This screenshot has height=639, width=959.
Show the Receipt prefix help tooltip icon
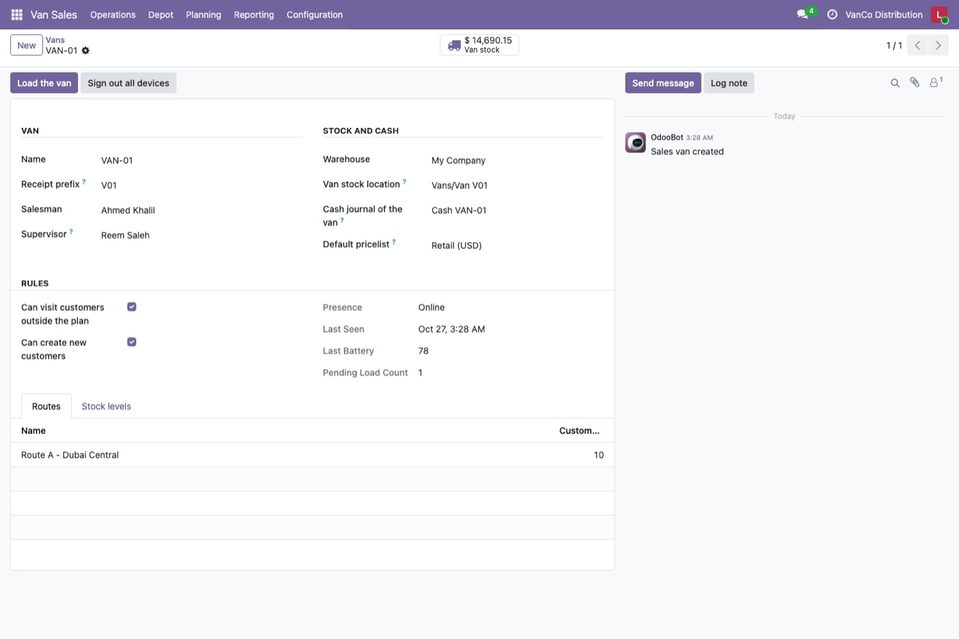tap(84, 182)
